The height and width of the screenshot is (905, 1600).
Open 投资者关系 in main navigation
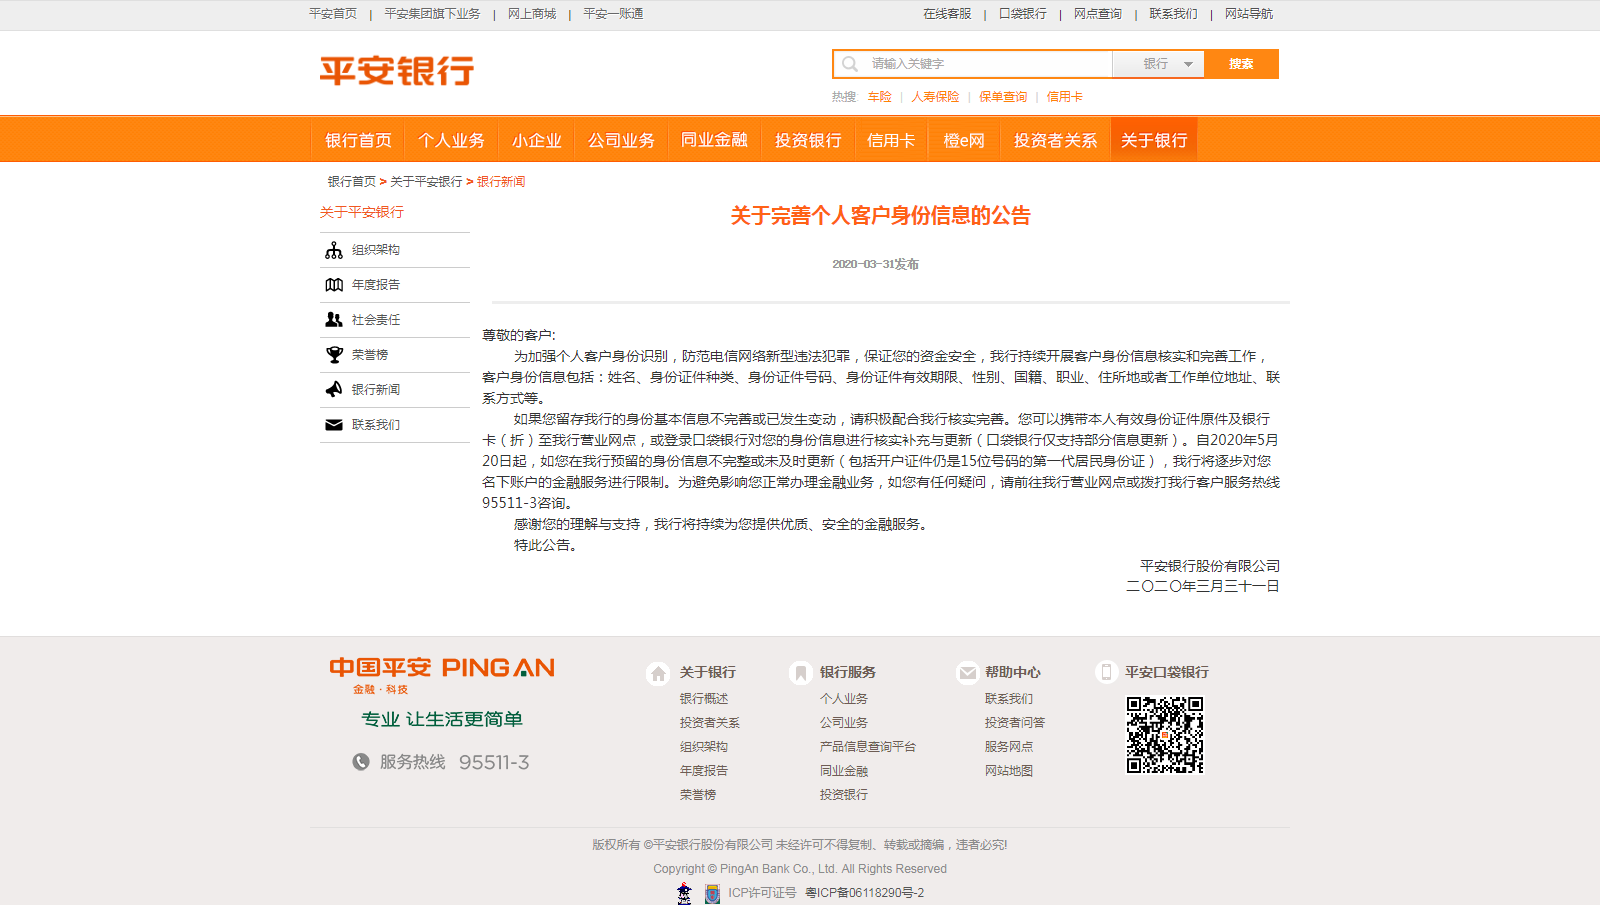pyautogui.click(x=1055, y=140)
